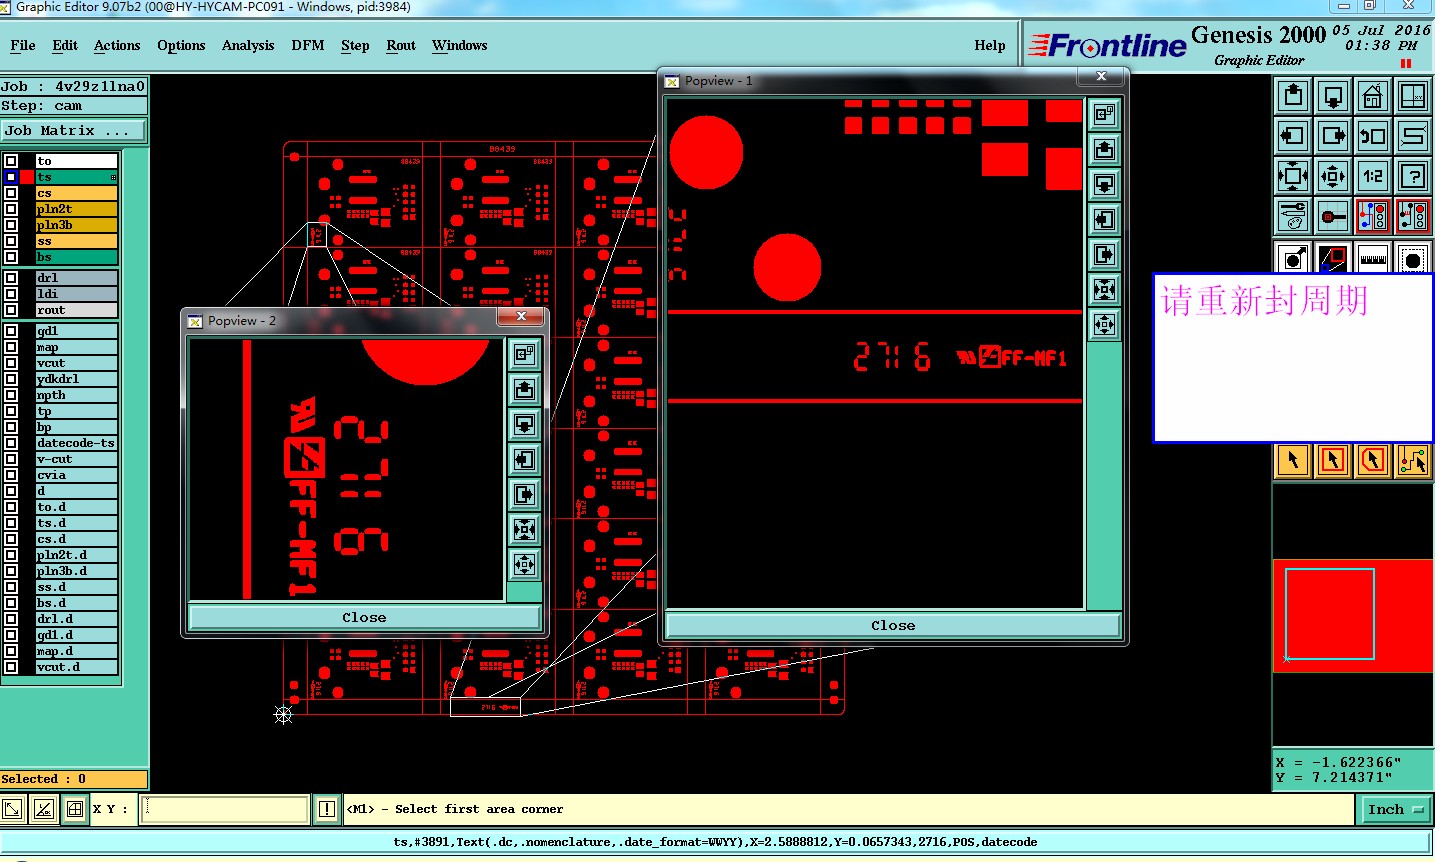Zoom in inside Popview - 1
The width and height of the screenshot is (1435, 862).
[1104, 289]
